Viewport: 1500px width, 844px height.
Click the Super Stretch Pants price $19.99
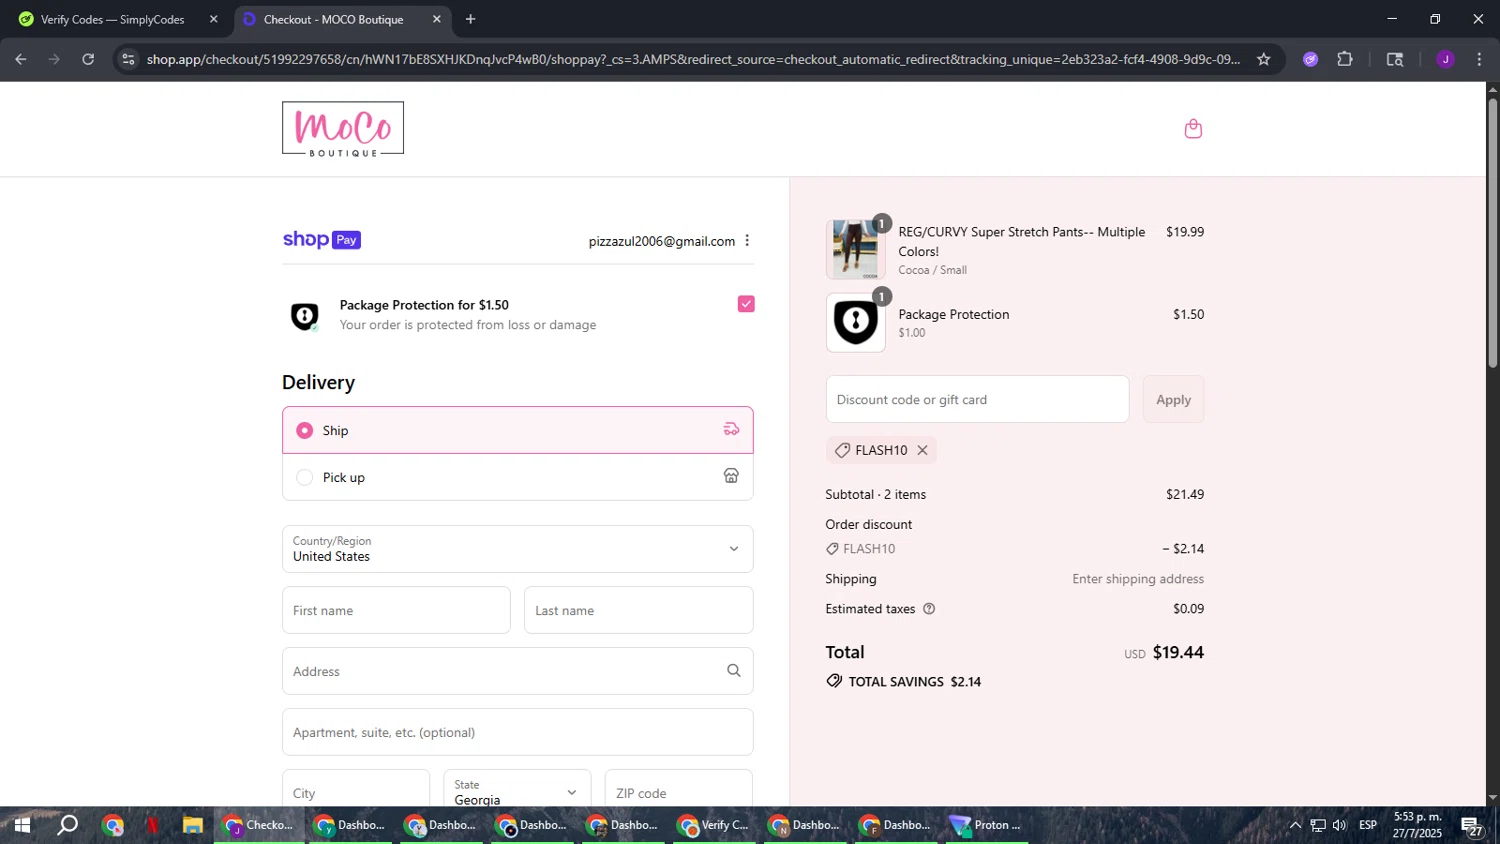(x=1185, y=232)
